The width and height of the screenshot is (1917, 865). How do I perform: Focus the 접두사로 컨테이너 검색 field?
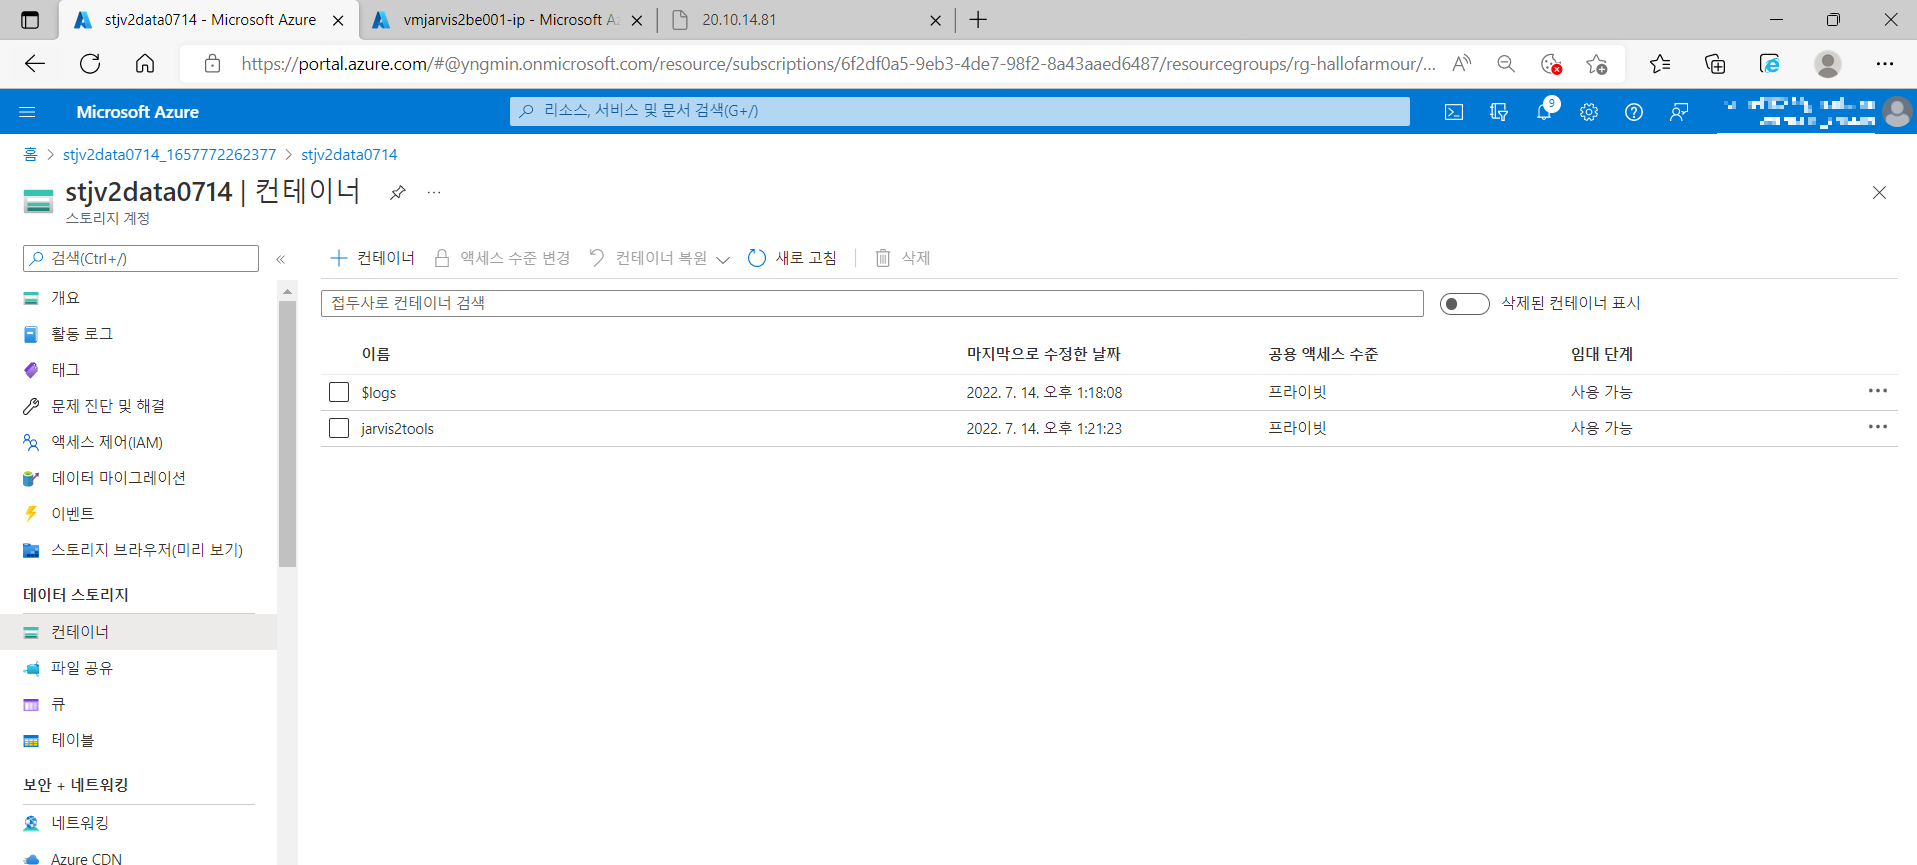pos(872,303)
